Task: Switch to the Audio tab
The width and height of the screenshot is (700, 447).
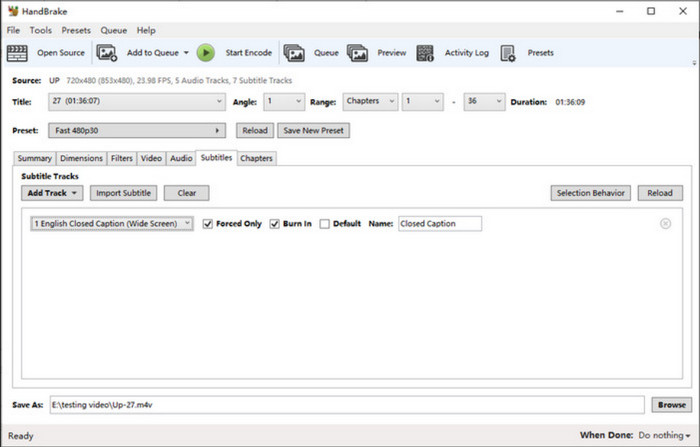Action: click(181, 158)
